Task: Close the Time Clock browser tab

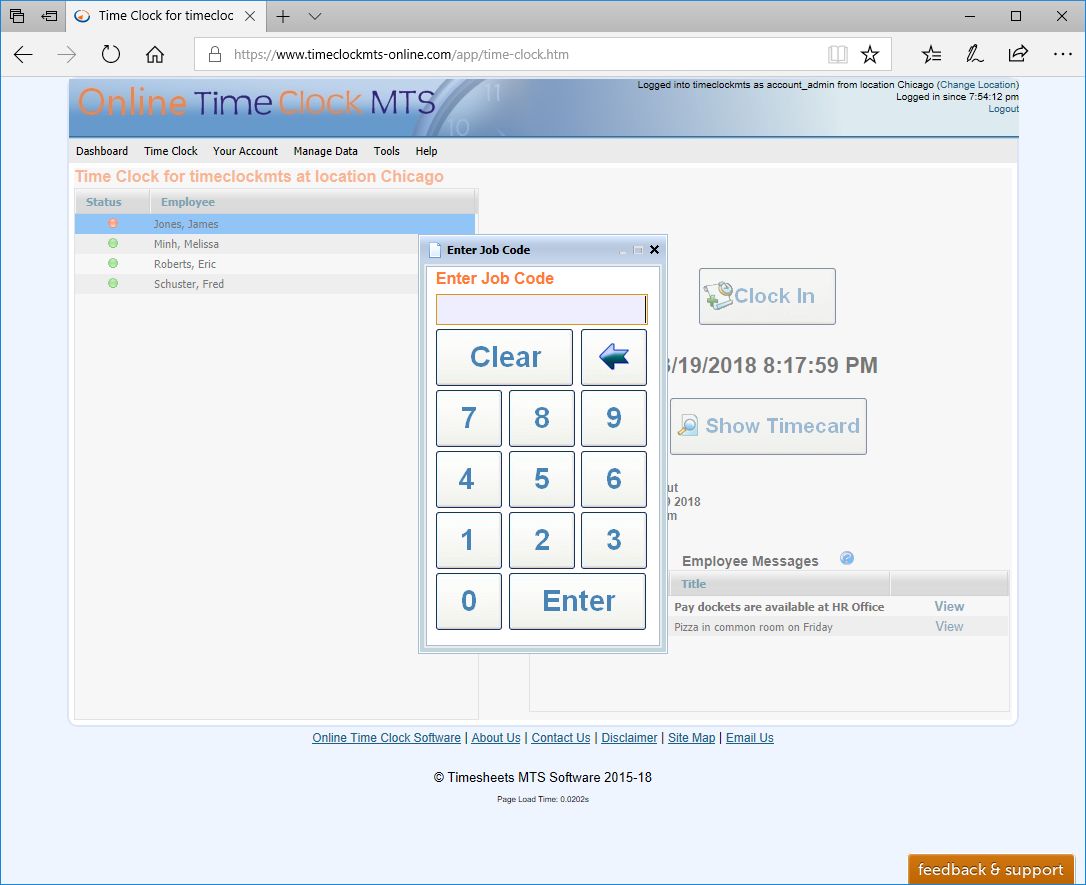Action: [x=250, y=16]
